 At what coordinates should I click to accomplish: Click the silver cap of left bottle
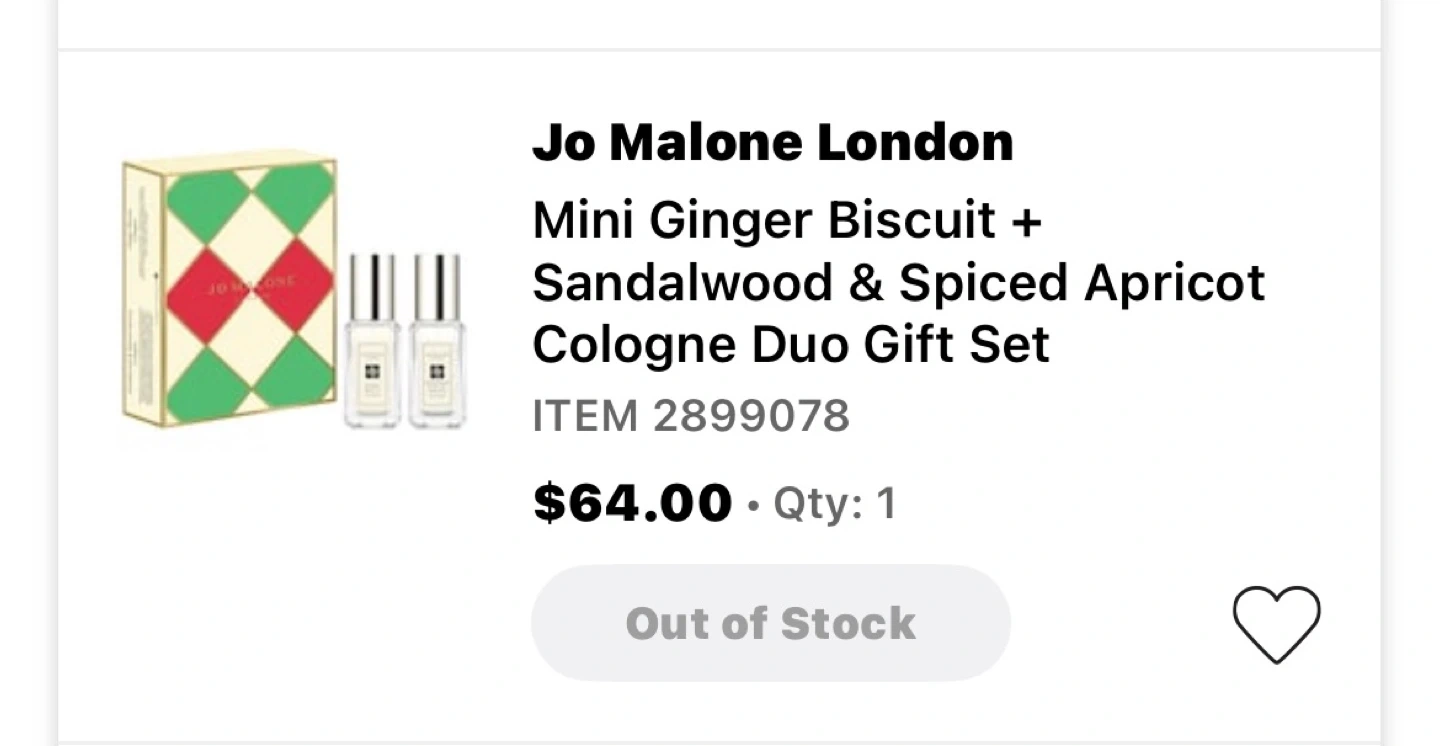click(372, 285)
